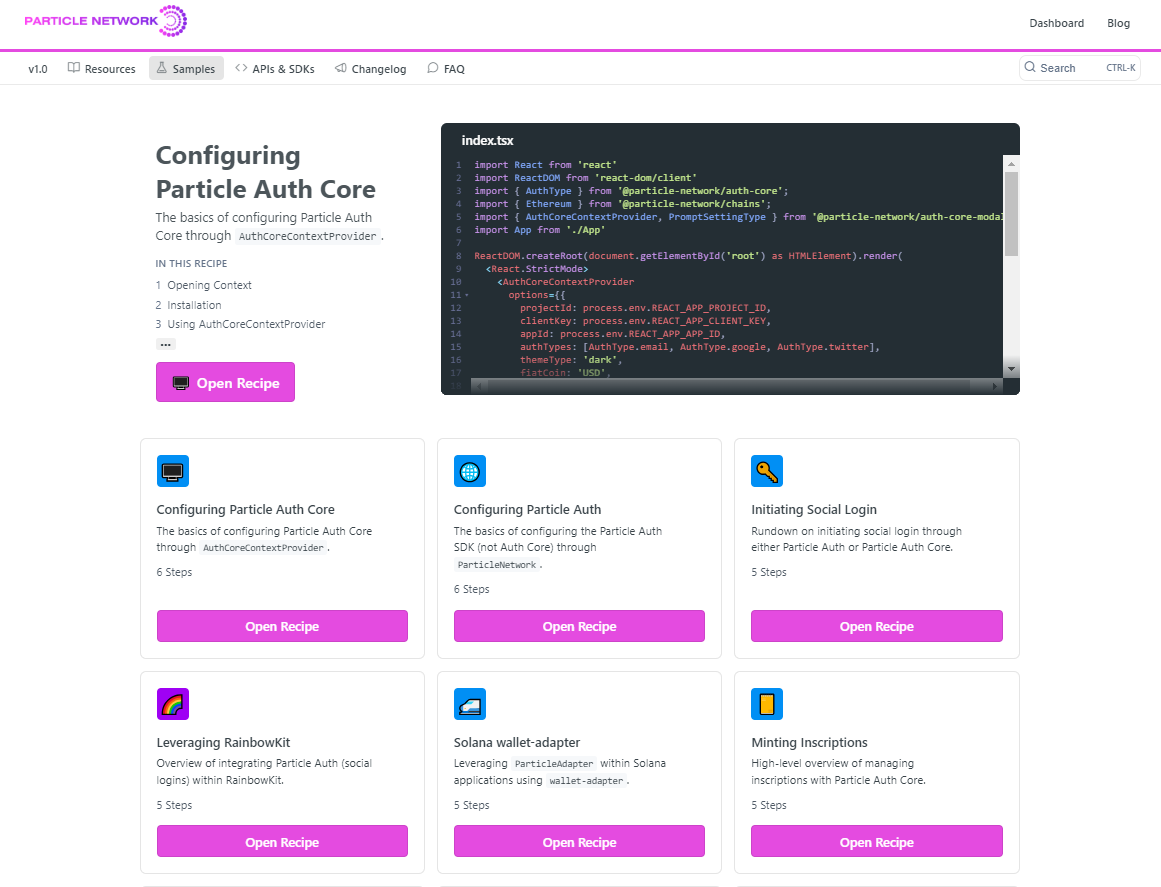Open the v1.0 version selector
Viewport: 1161px width, 887px height.
point(38,69)
